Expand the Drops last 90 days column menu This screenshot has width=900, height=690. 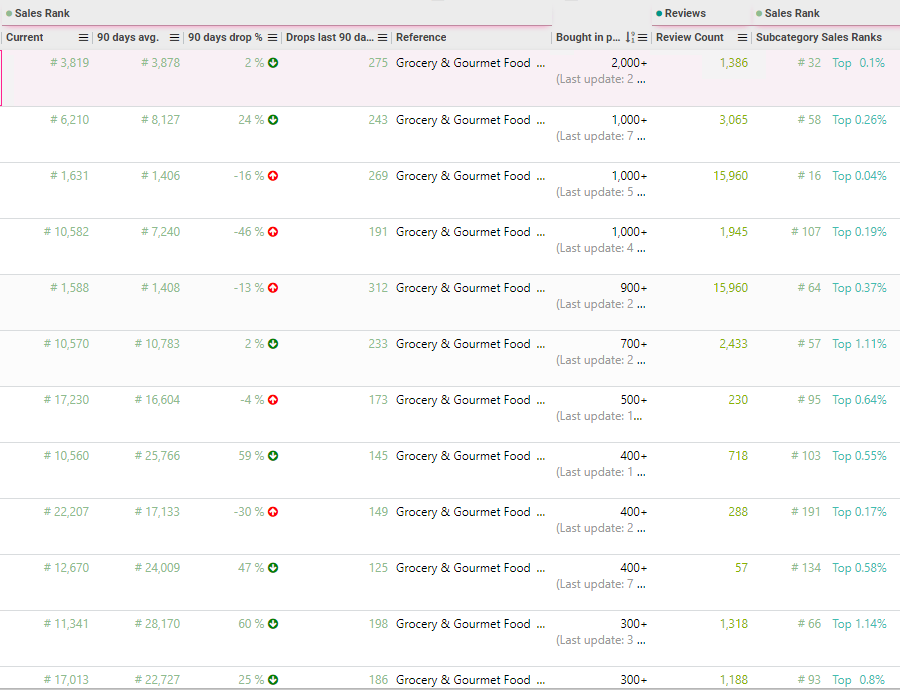point(382,38)
